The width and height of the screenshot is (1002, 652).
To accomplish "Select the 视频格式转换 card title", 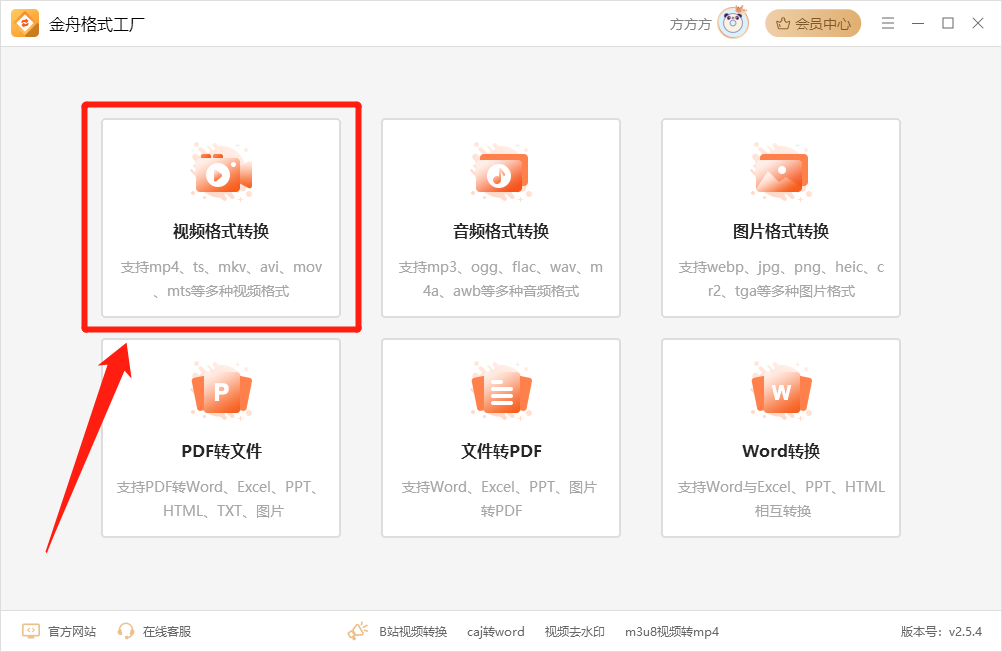I will (x=221, y=231).
